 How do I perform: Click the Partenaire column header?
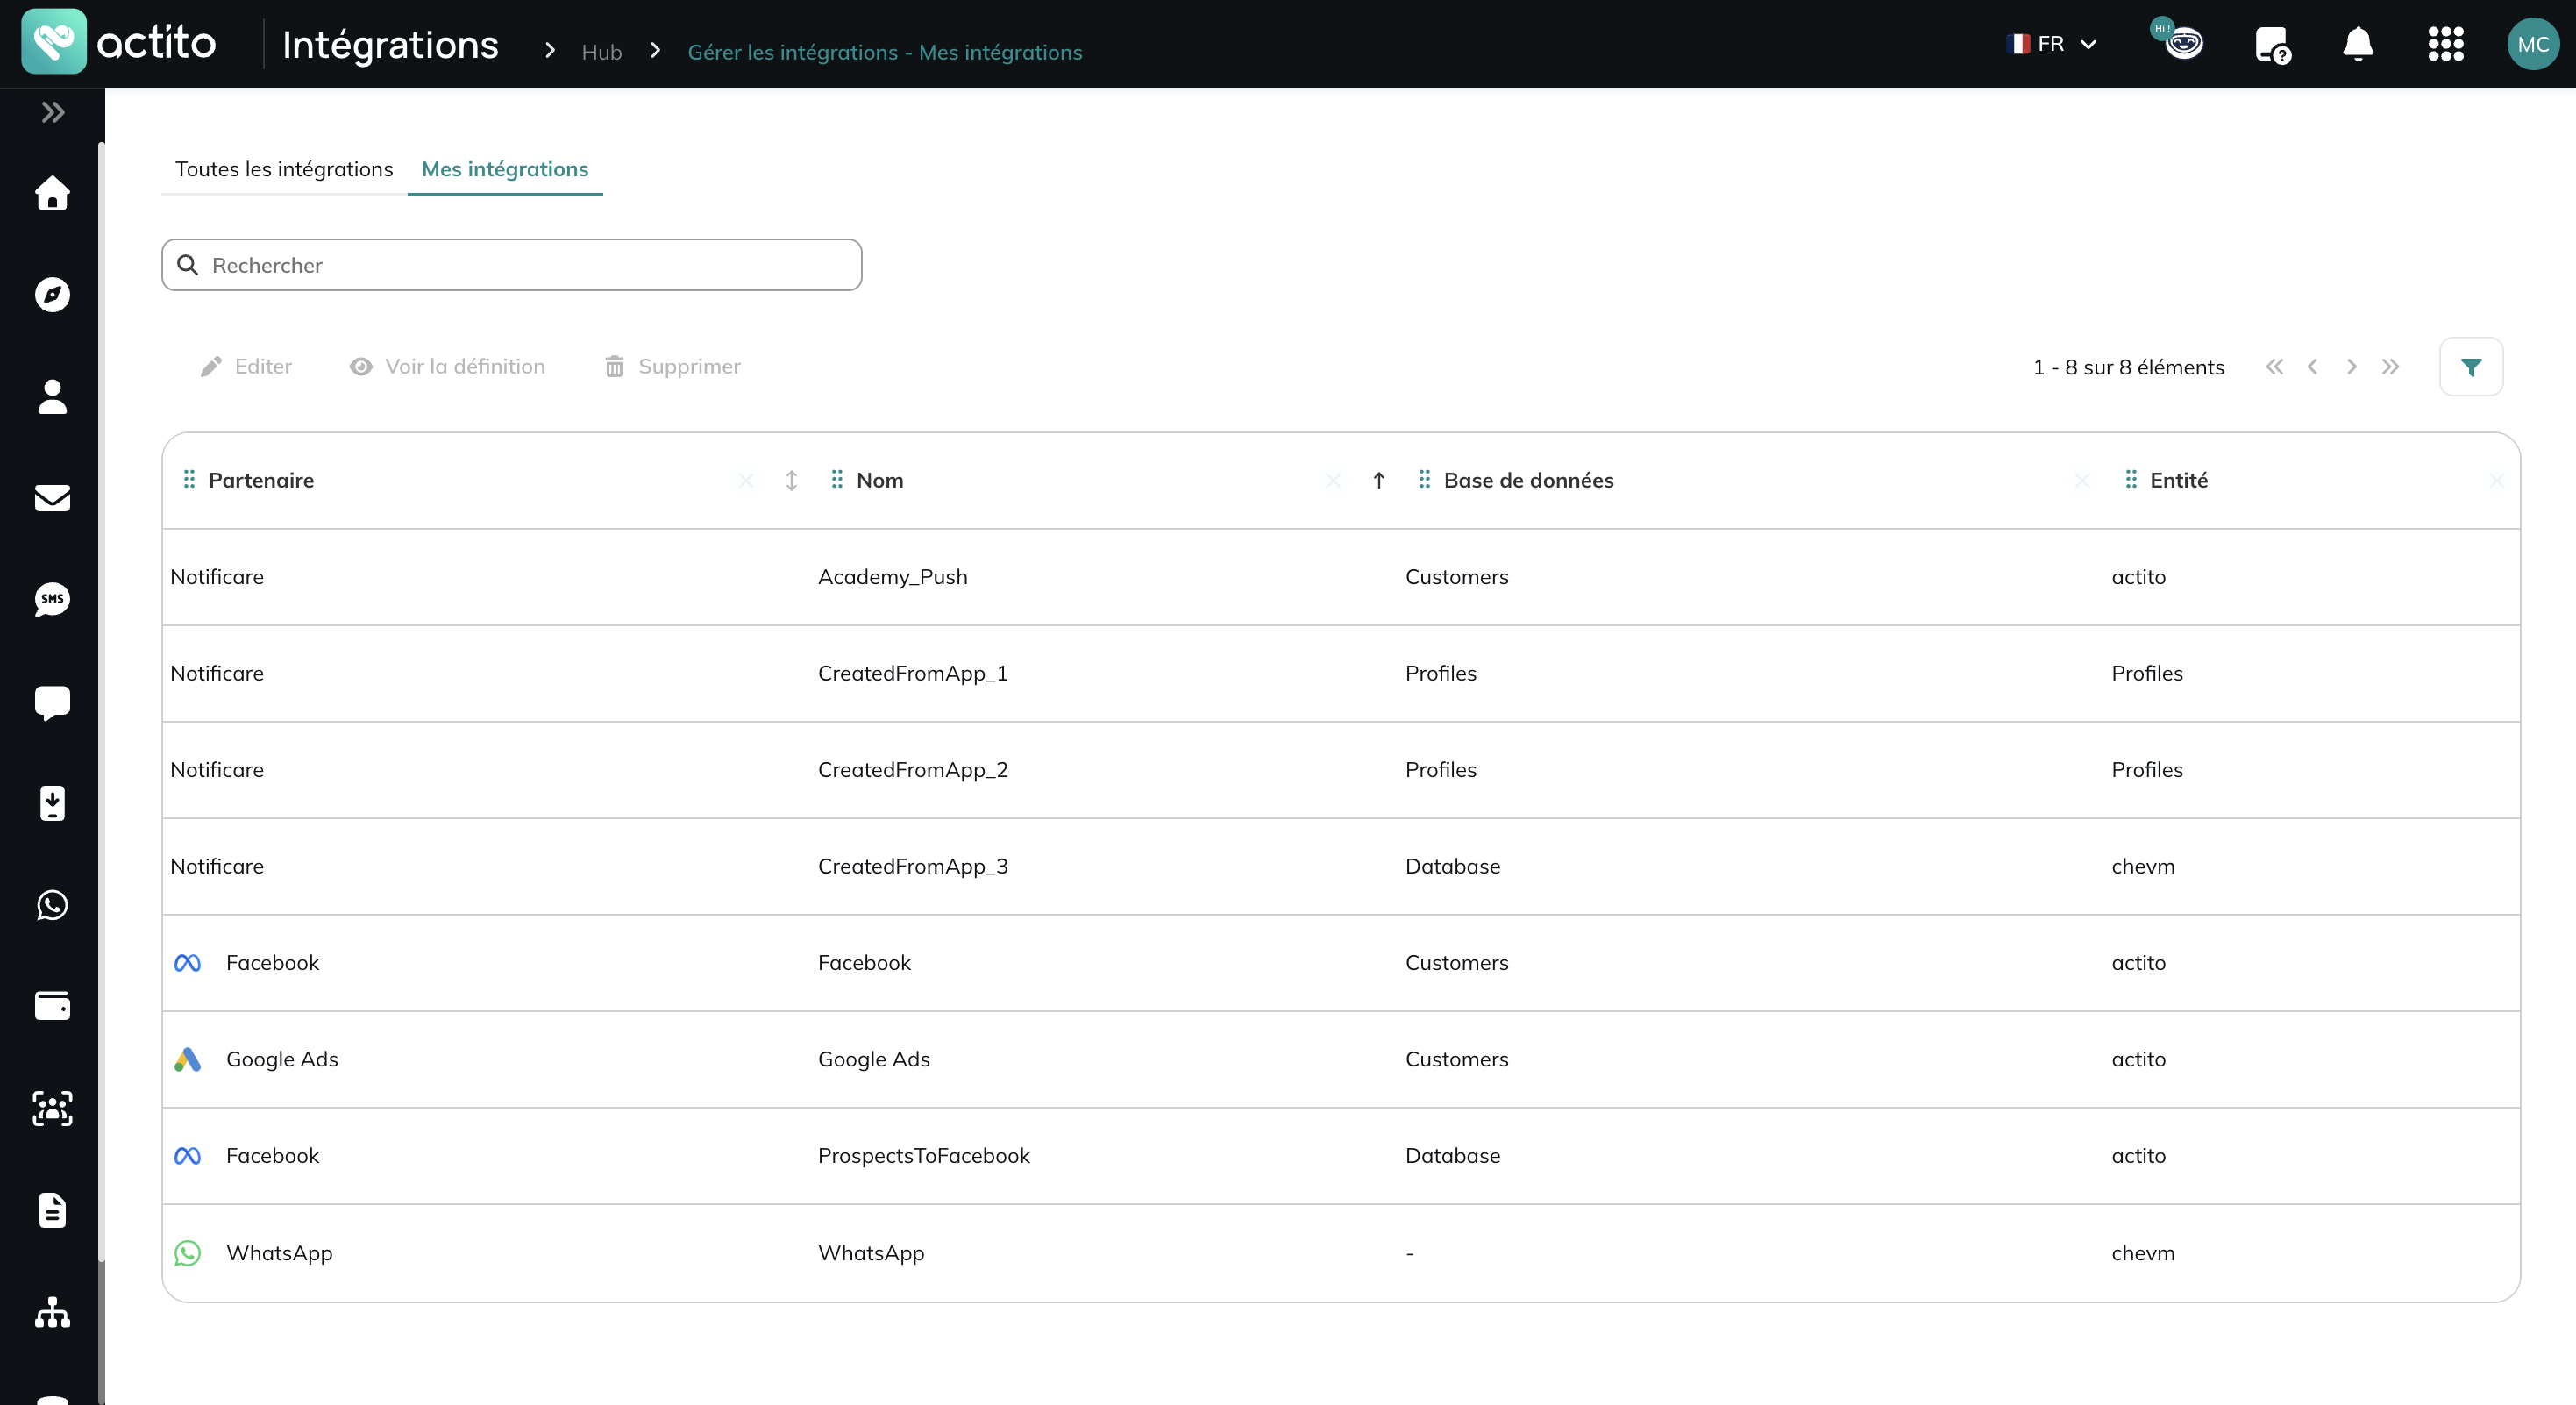(x=261, y=481)
